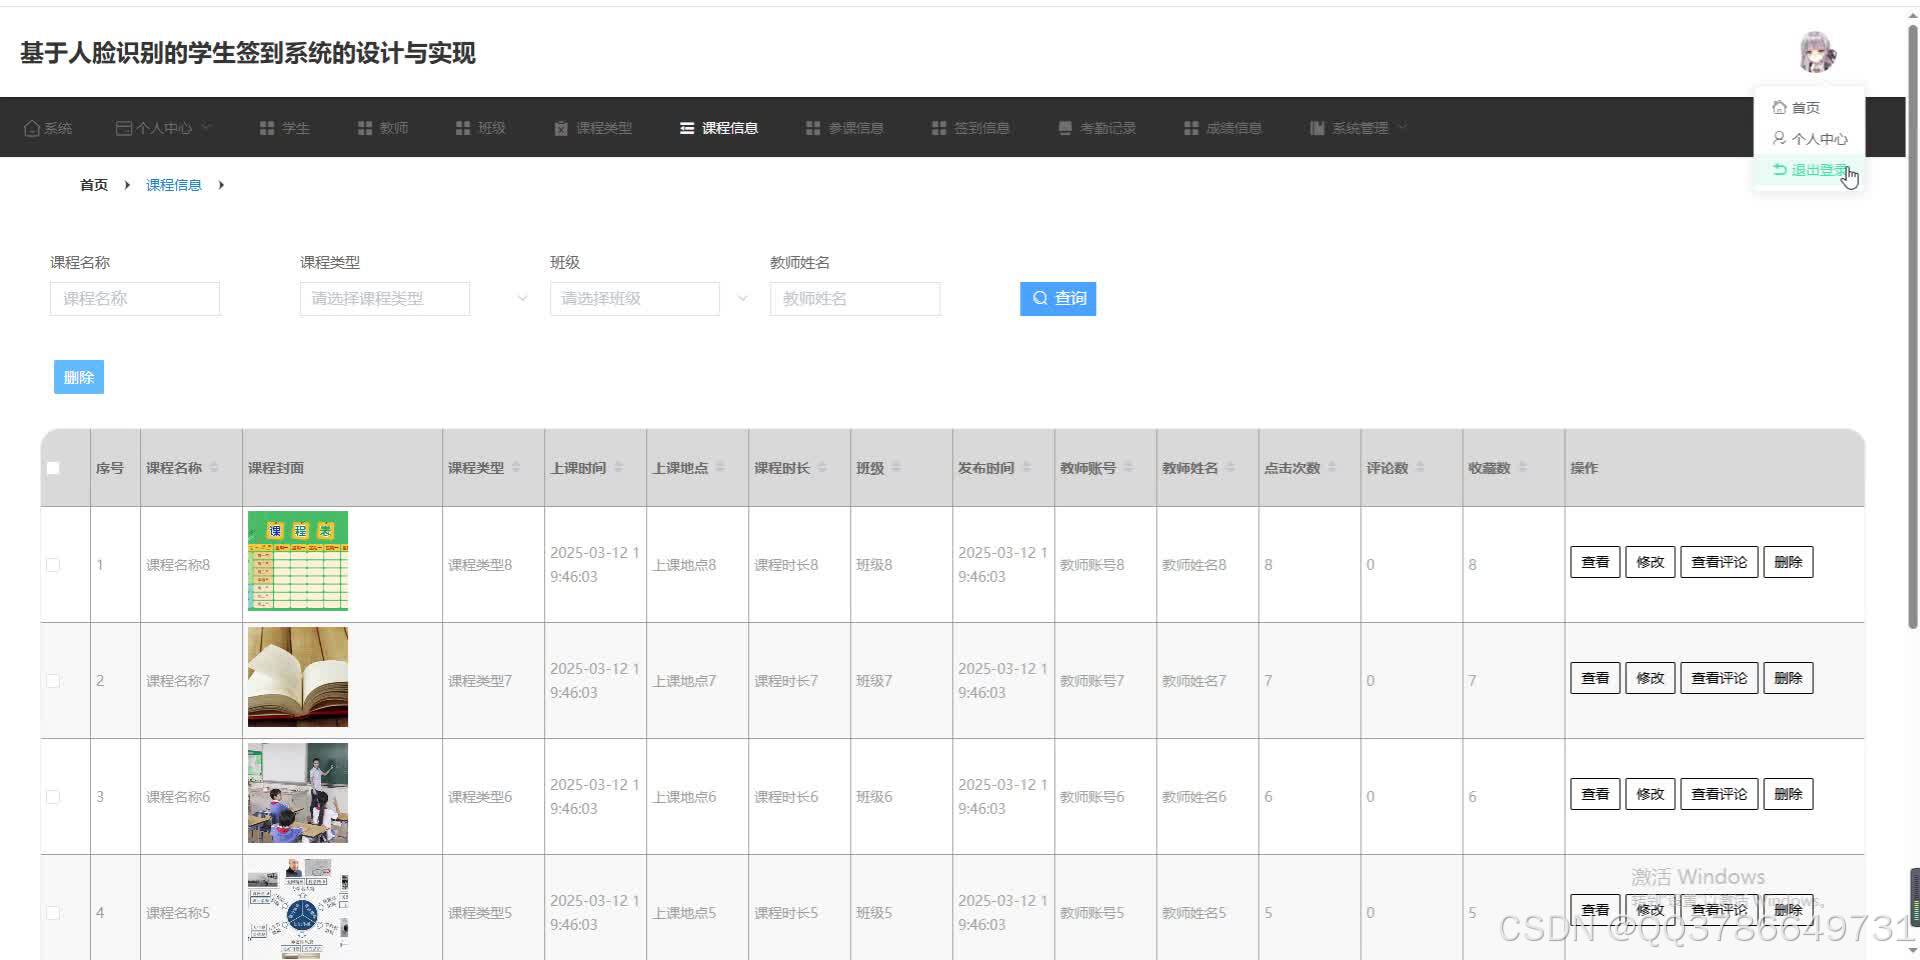This screenshot has height=960, width=1920.
Task: Click 删除 for 课程名称8 row
Action: (1788, 562)
